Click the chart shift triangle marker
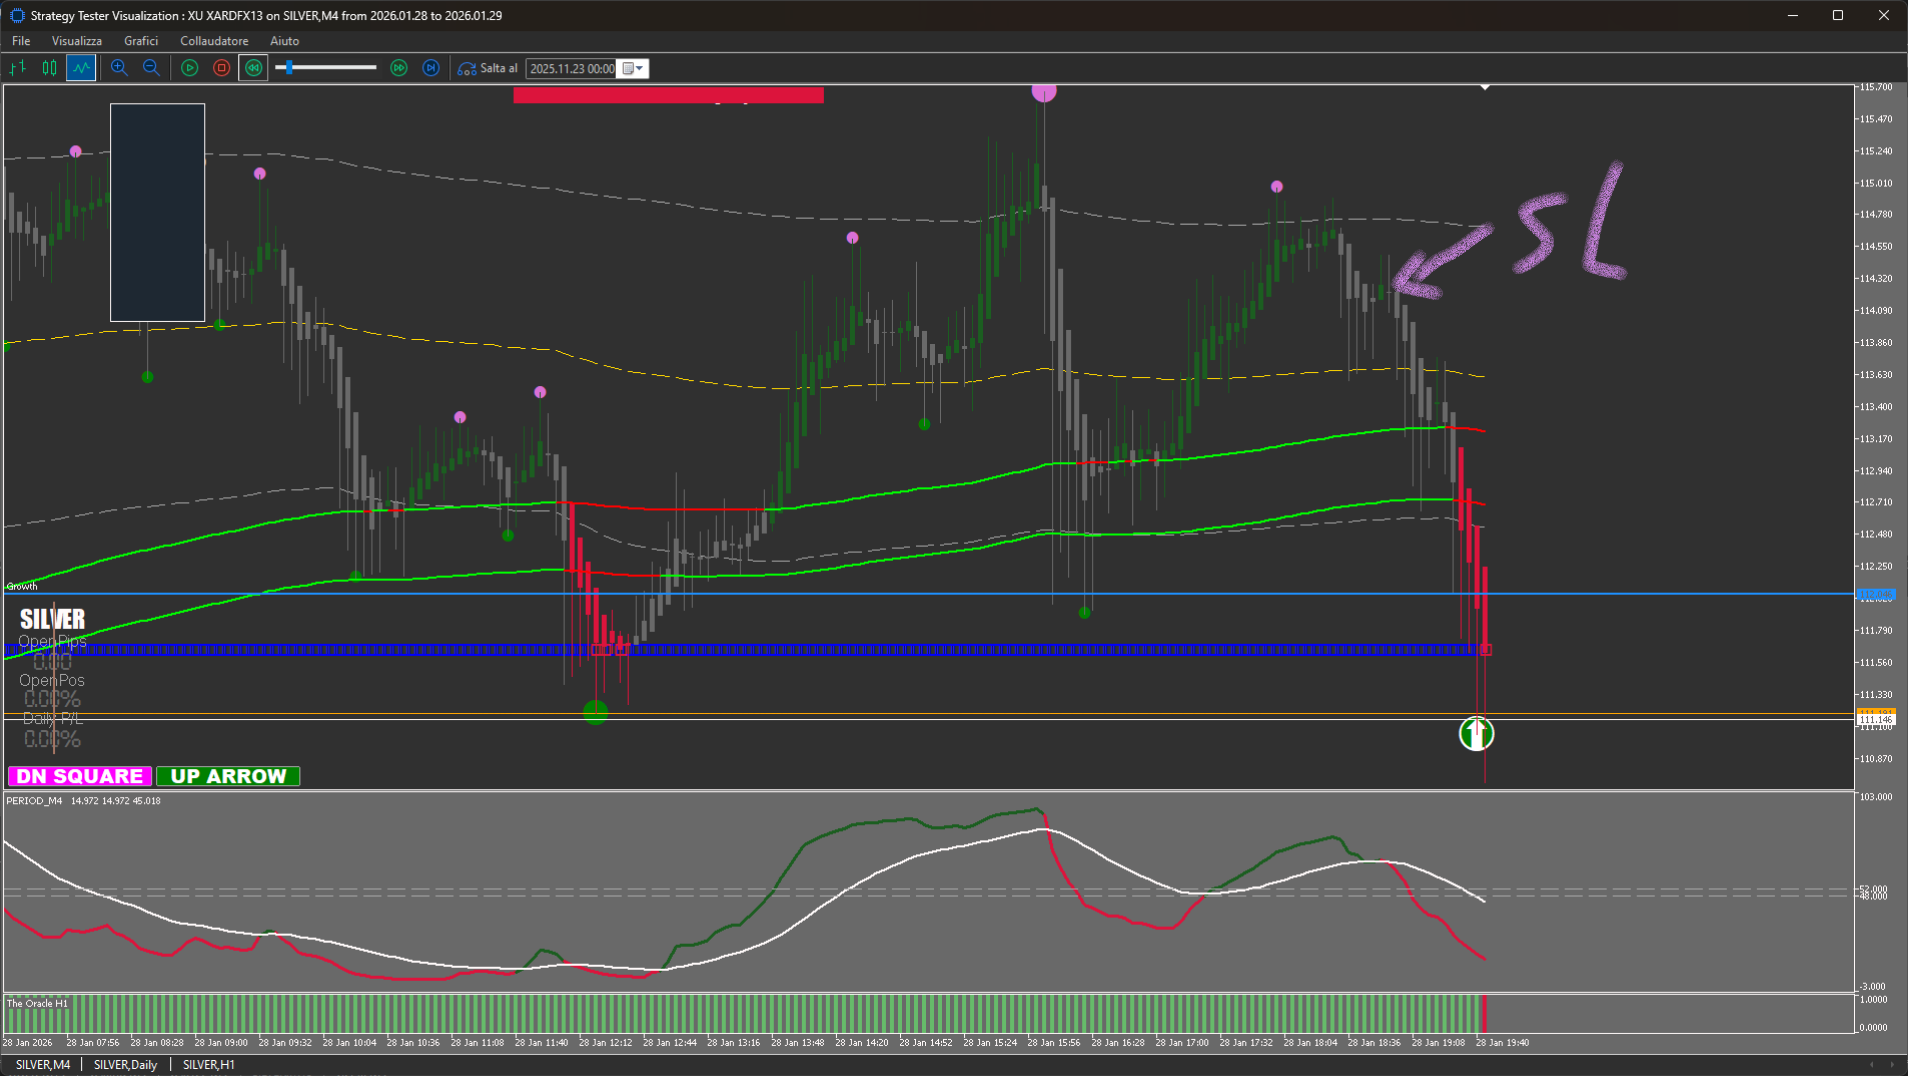The image size is (1908, 1076). coord(1485,88)
